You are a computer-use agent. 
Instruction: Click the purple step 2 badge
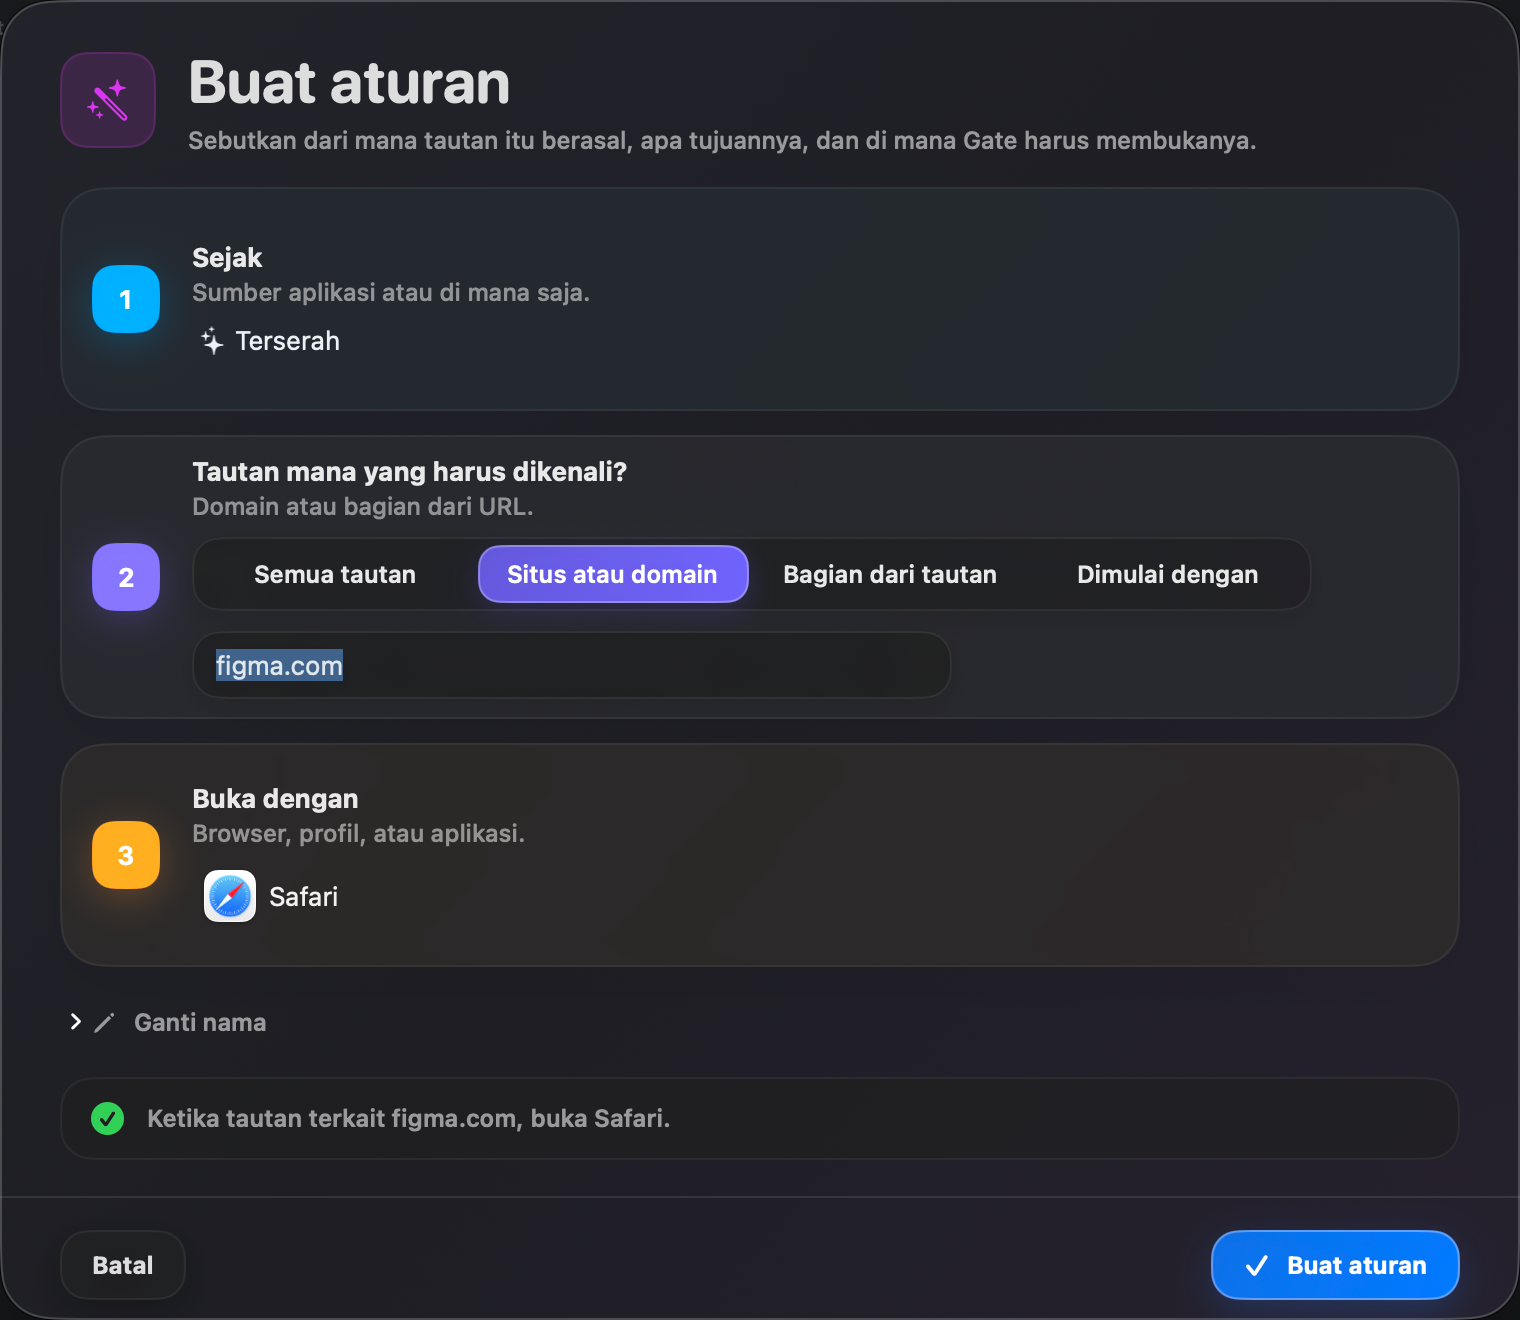[126, 577]
